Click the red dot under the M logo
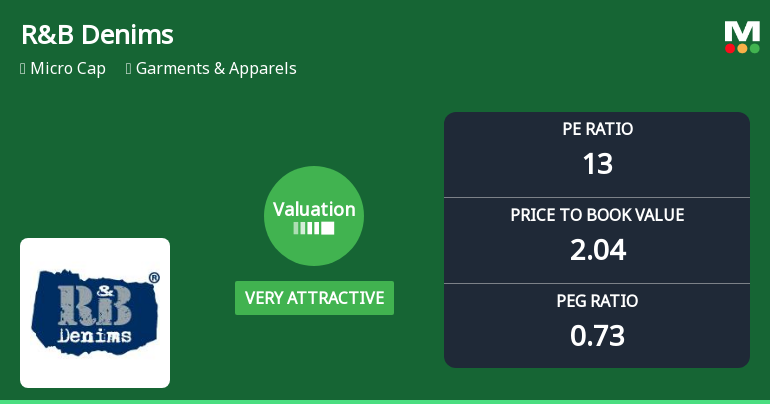770x404 pixels. tap(730, 48)
